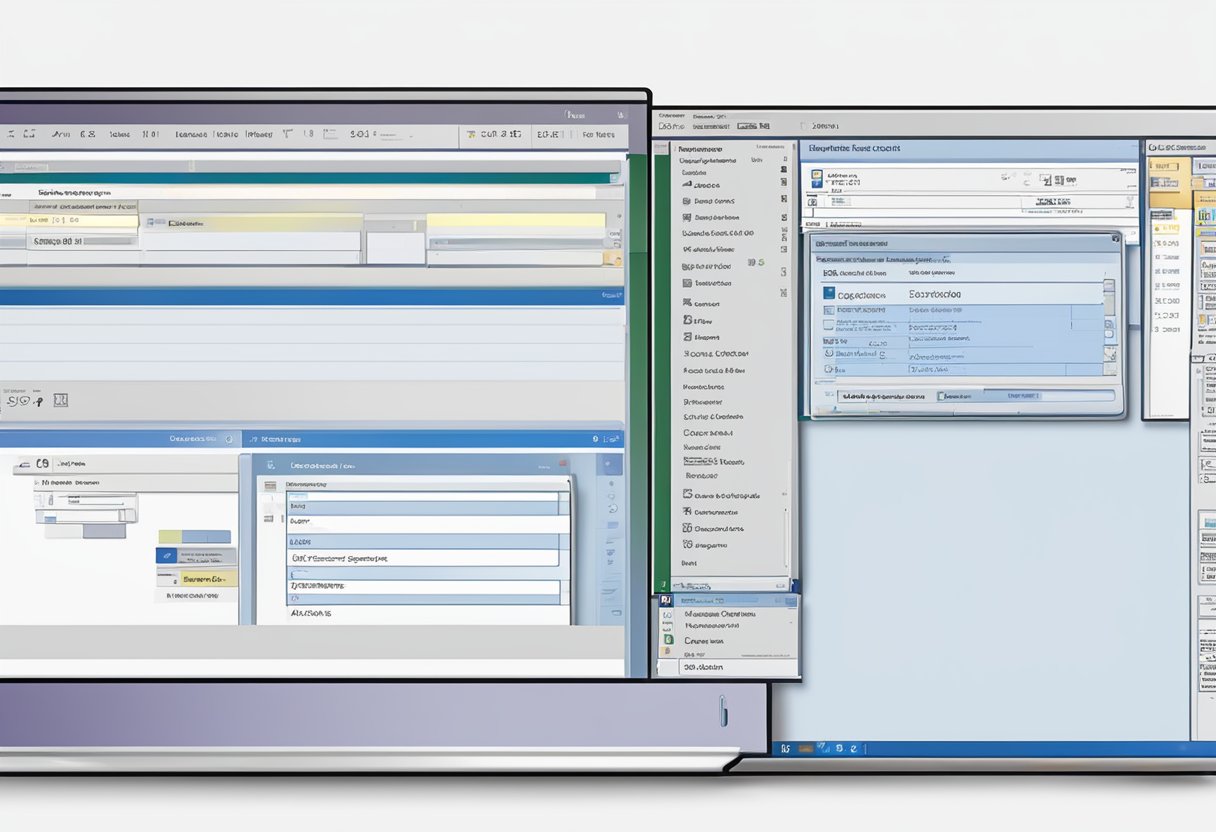Click the framed square icon above the lower-left panel

point(60,400)
